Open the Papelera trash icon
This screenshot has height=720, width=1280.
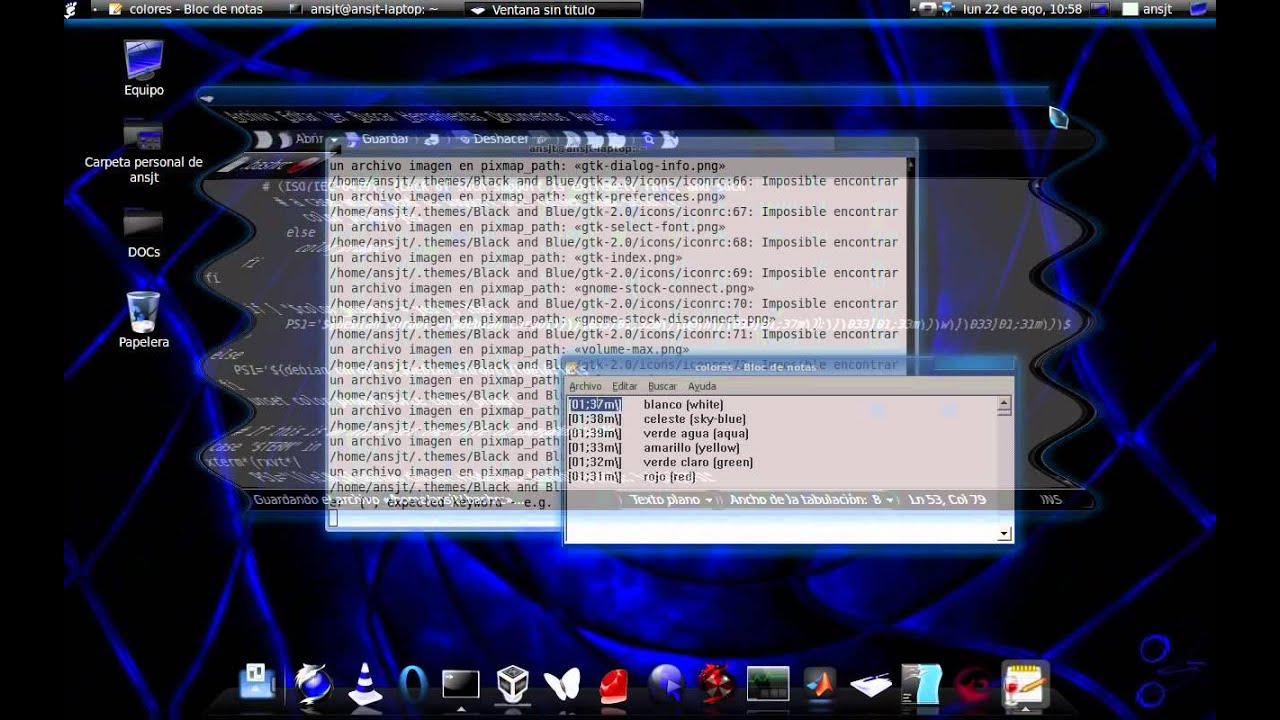[144, 320]
